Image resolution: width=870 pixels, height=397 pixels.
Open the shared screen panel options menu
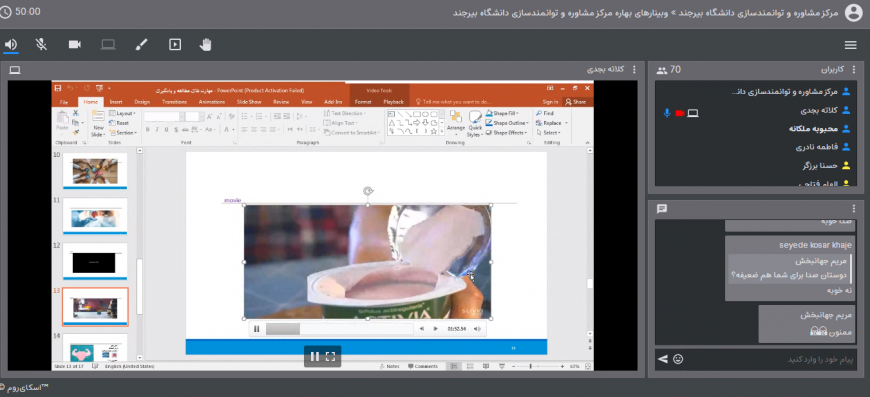(635, 70)
